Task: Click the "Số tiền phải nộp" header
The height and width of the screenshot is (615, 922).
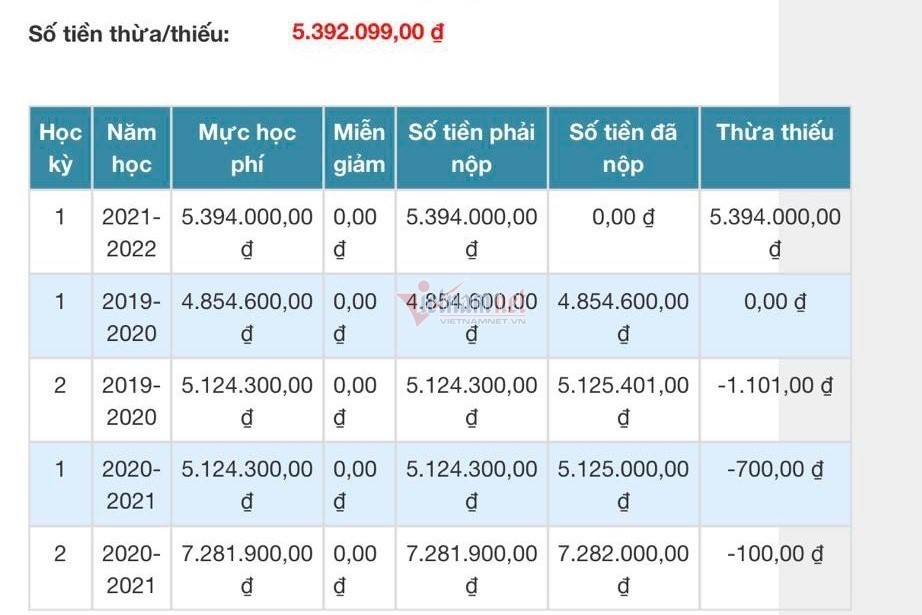Action: (471, 148)
